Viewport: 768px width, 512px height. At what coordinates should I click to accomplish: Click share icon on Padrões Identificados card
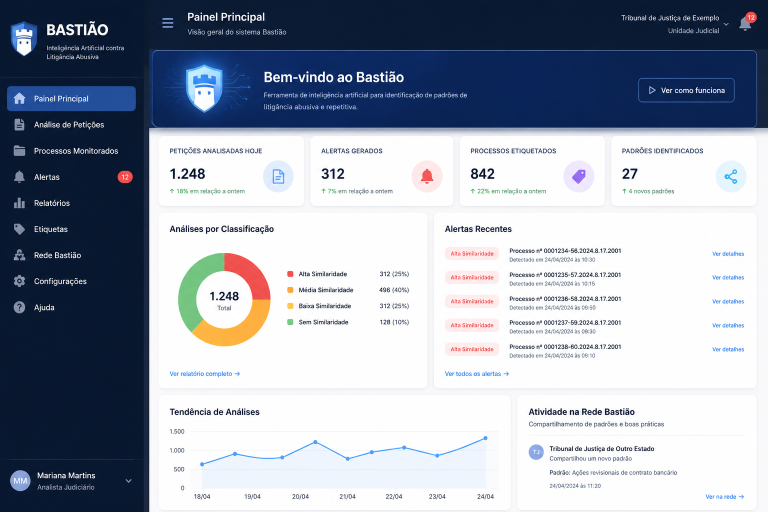pyautogui.click(x=731, y=176)
